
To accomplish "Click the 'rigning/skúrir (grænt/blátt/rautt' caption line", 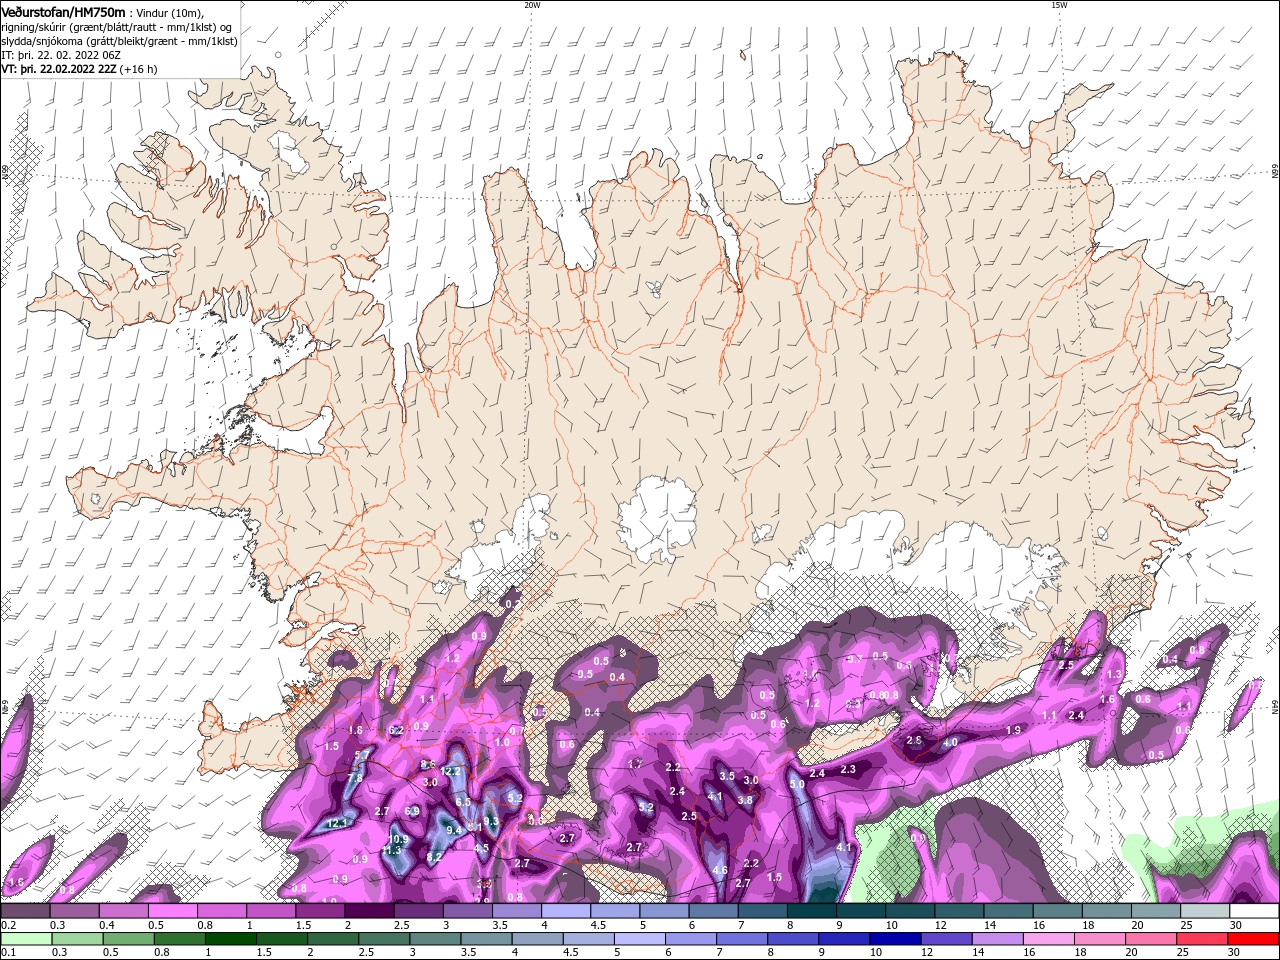I will pos(117,27).
